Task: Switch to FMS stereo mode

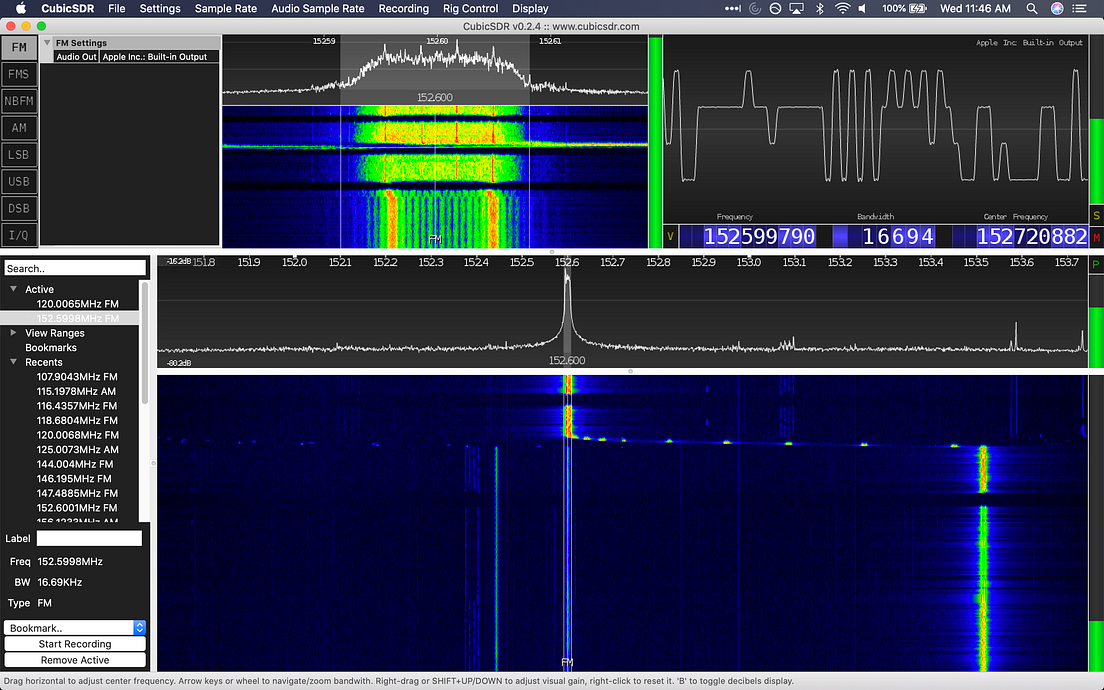Action: tap(20, 73)
